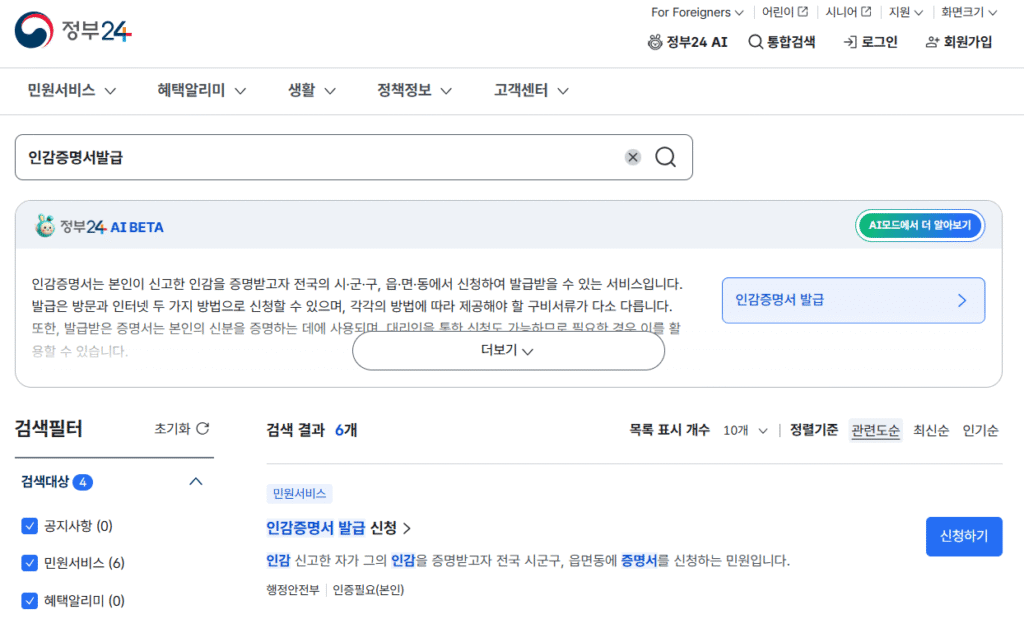The width and height of the screenshot is (1024, 619).
Task: Sort results by 최신순
Action: click(x=931, y=431)
